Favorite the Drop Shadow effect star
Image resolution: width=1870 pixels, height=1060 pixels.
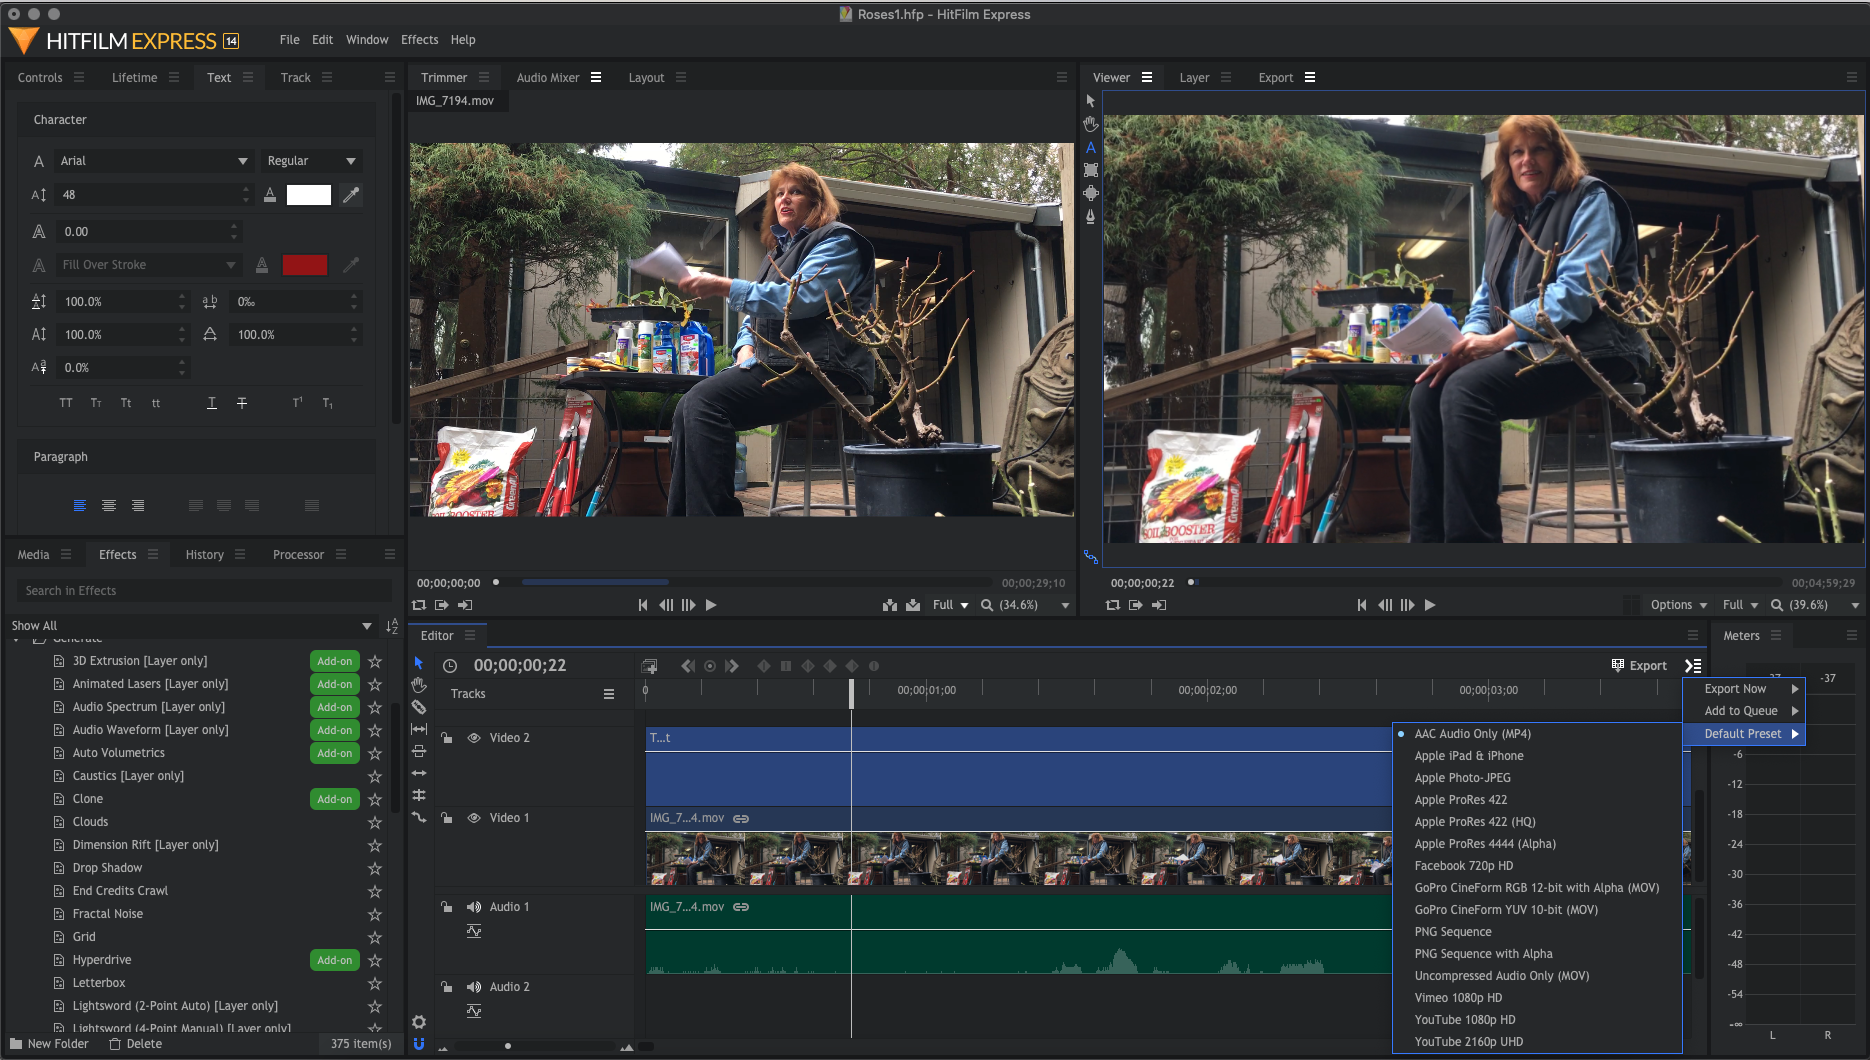[375, 868]
